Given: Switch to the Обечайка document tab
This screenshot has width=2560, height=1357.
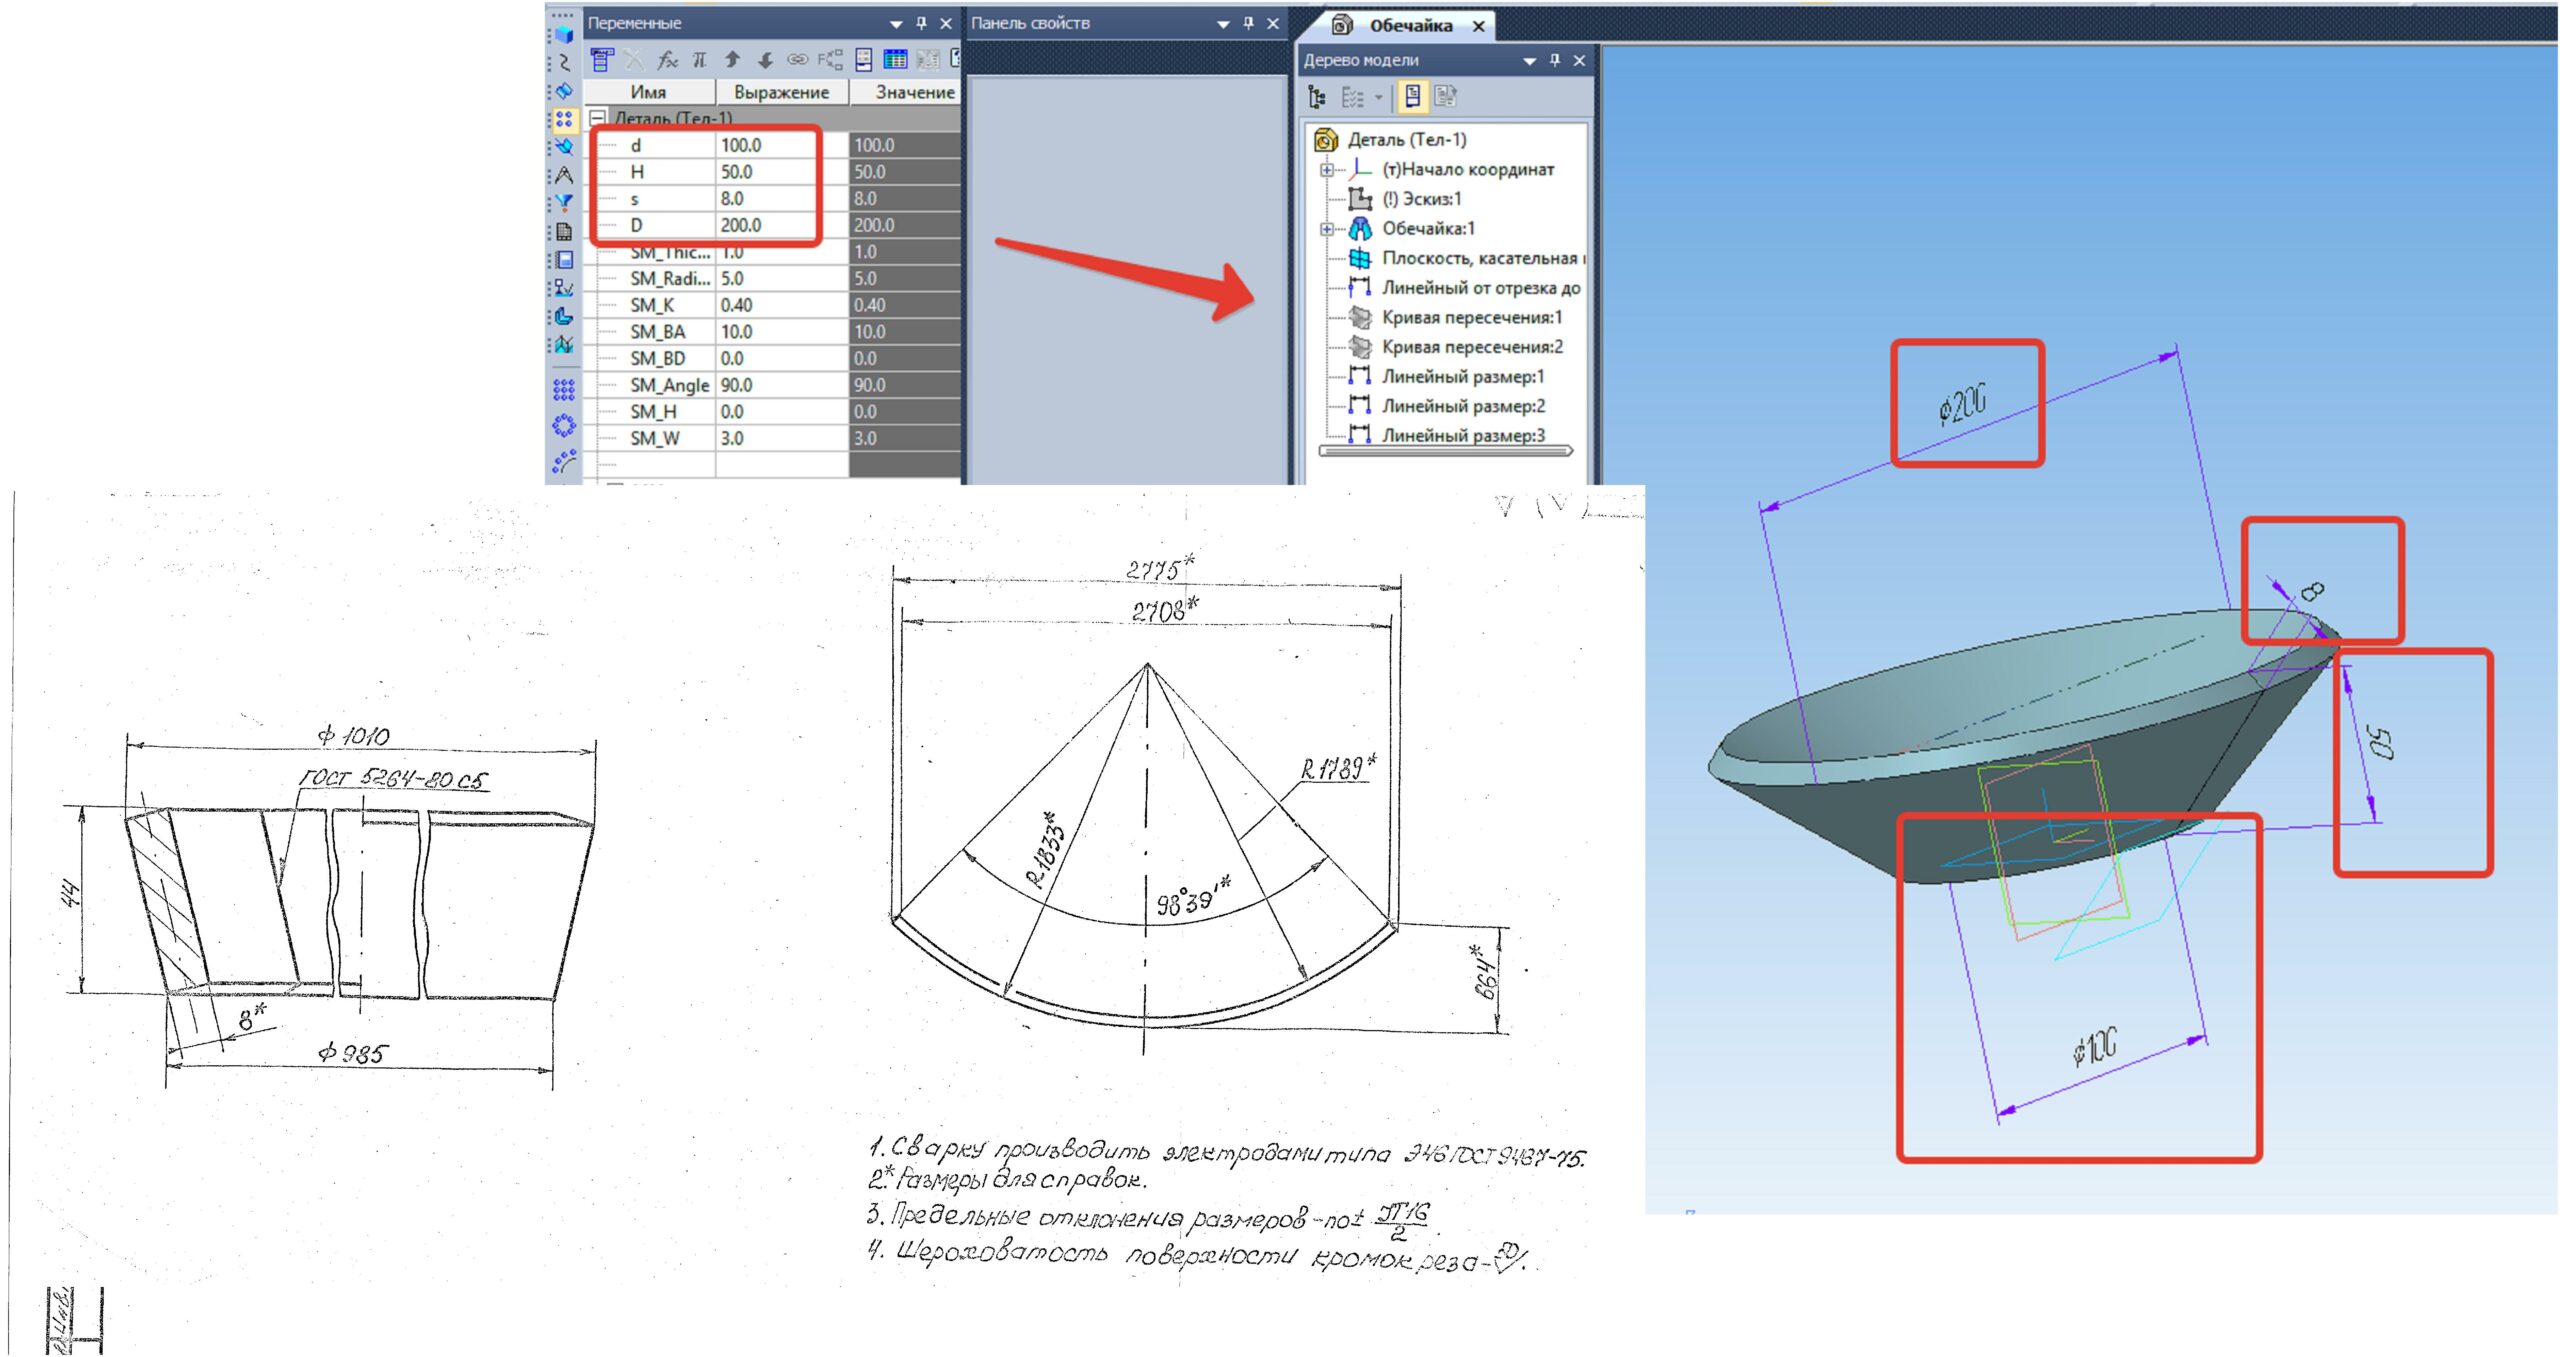Looking at the screenshot, I should pos(1410,26).
